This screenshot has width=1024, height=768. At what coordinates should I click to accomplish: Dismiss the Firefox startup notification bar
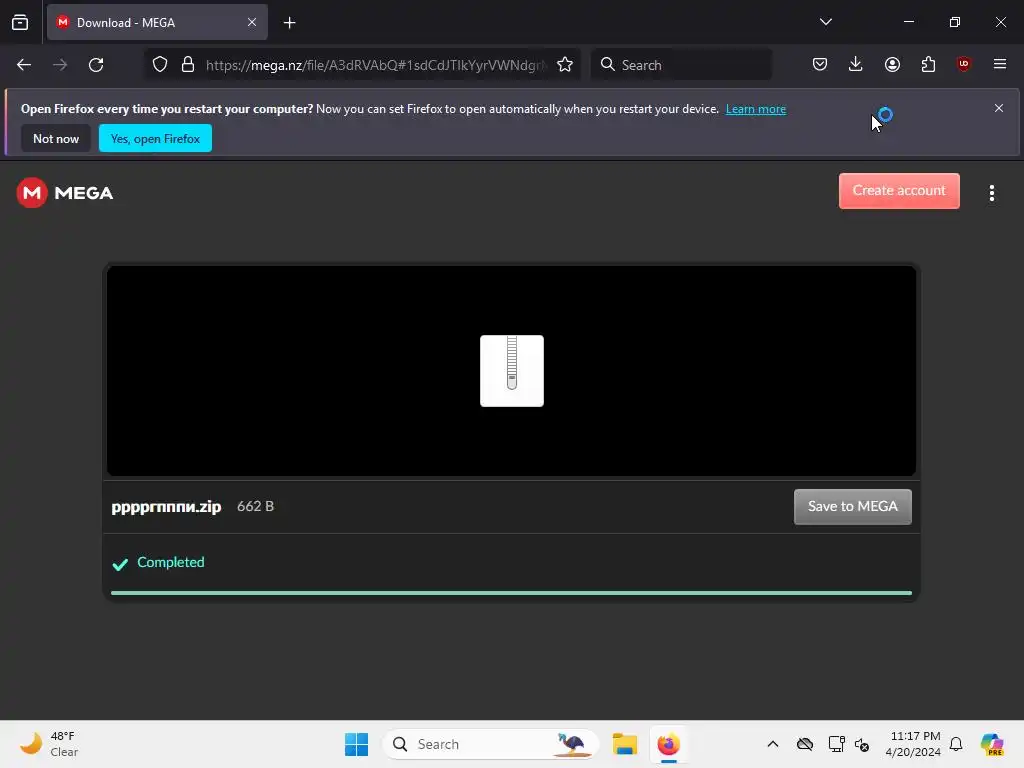999,108
